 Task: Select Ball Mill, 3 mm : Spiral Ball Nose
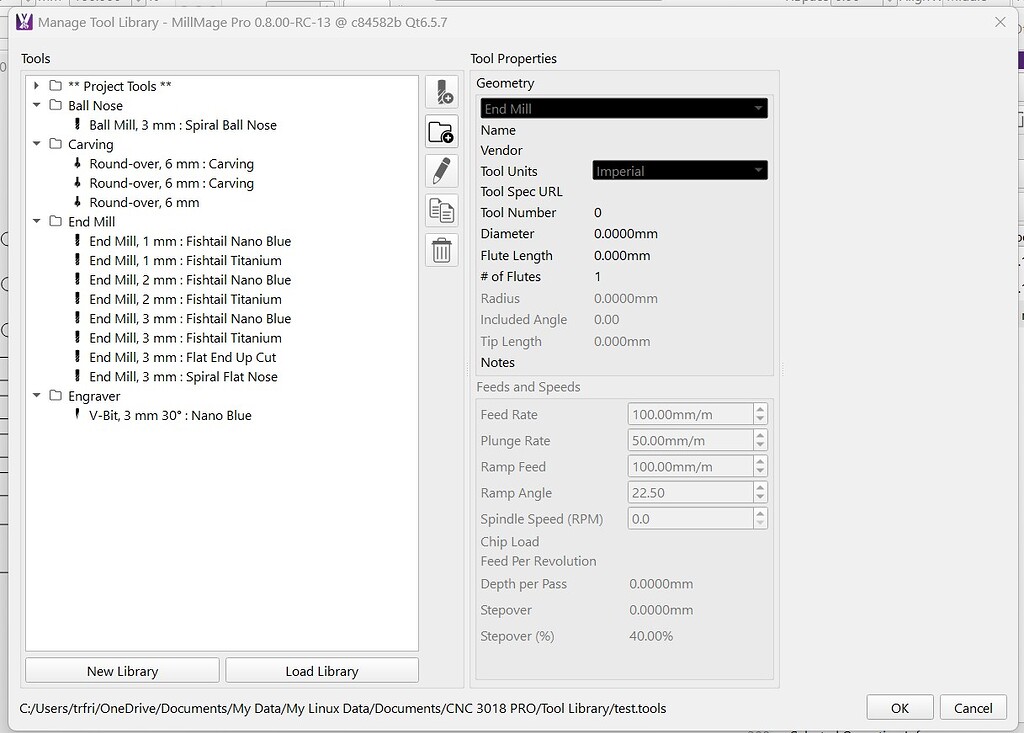click(183, 125)
